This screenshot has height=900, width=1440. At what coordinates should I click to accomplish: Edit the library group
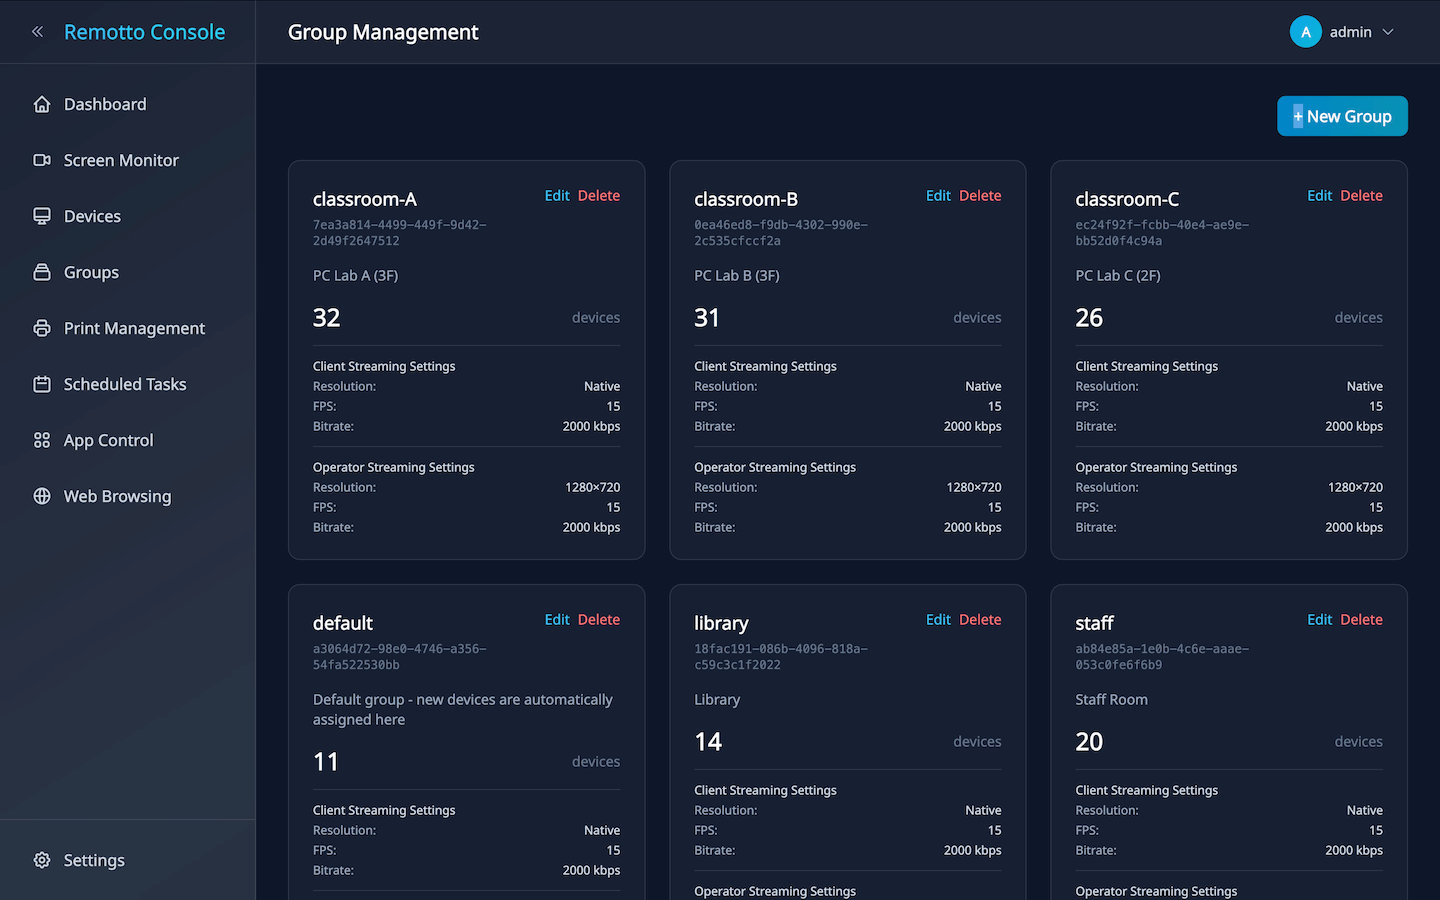click(x=938, y=620)
